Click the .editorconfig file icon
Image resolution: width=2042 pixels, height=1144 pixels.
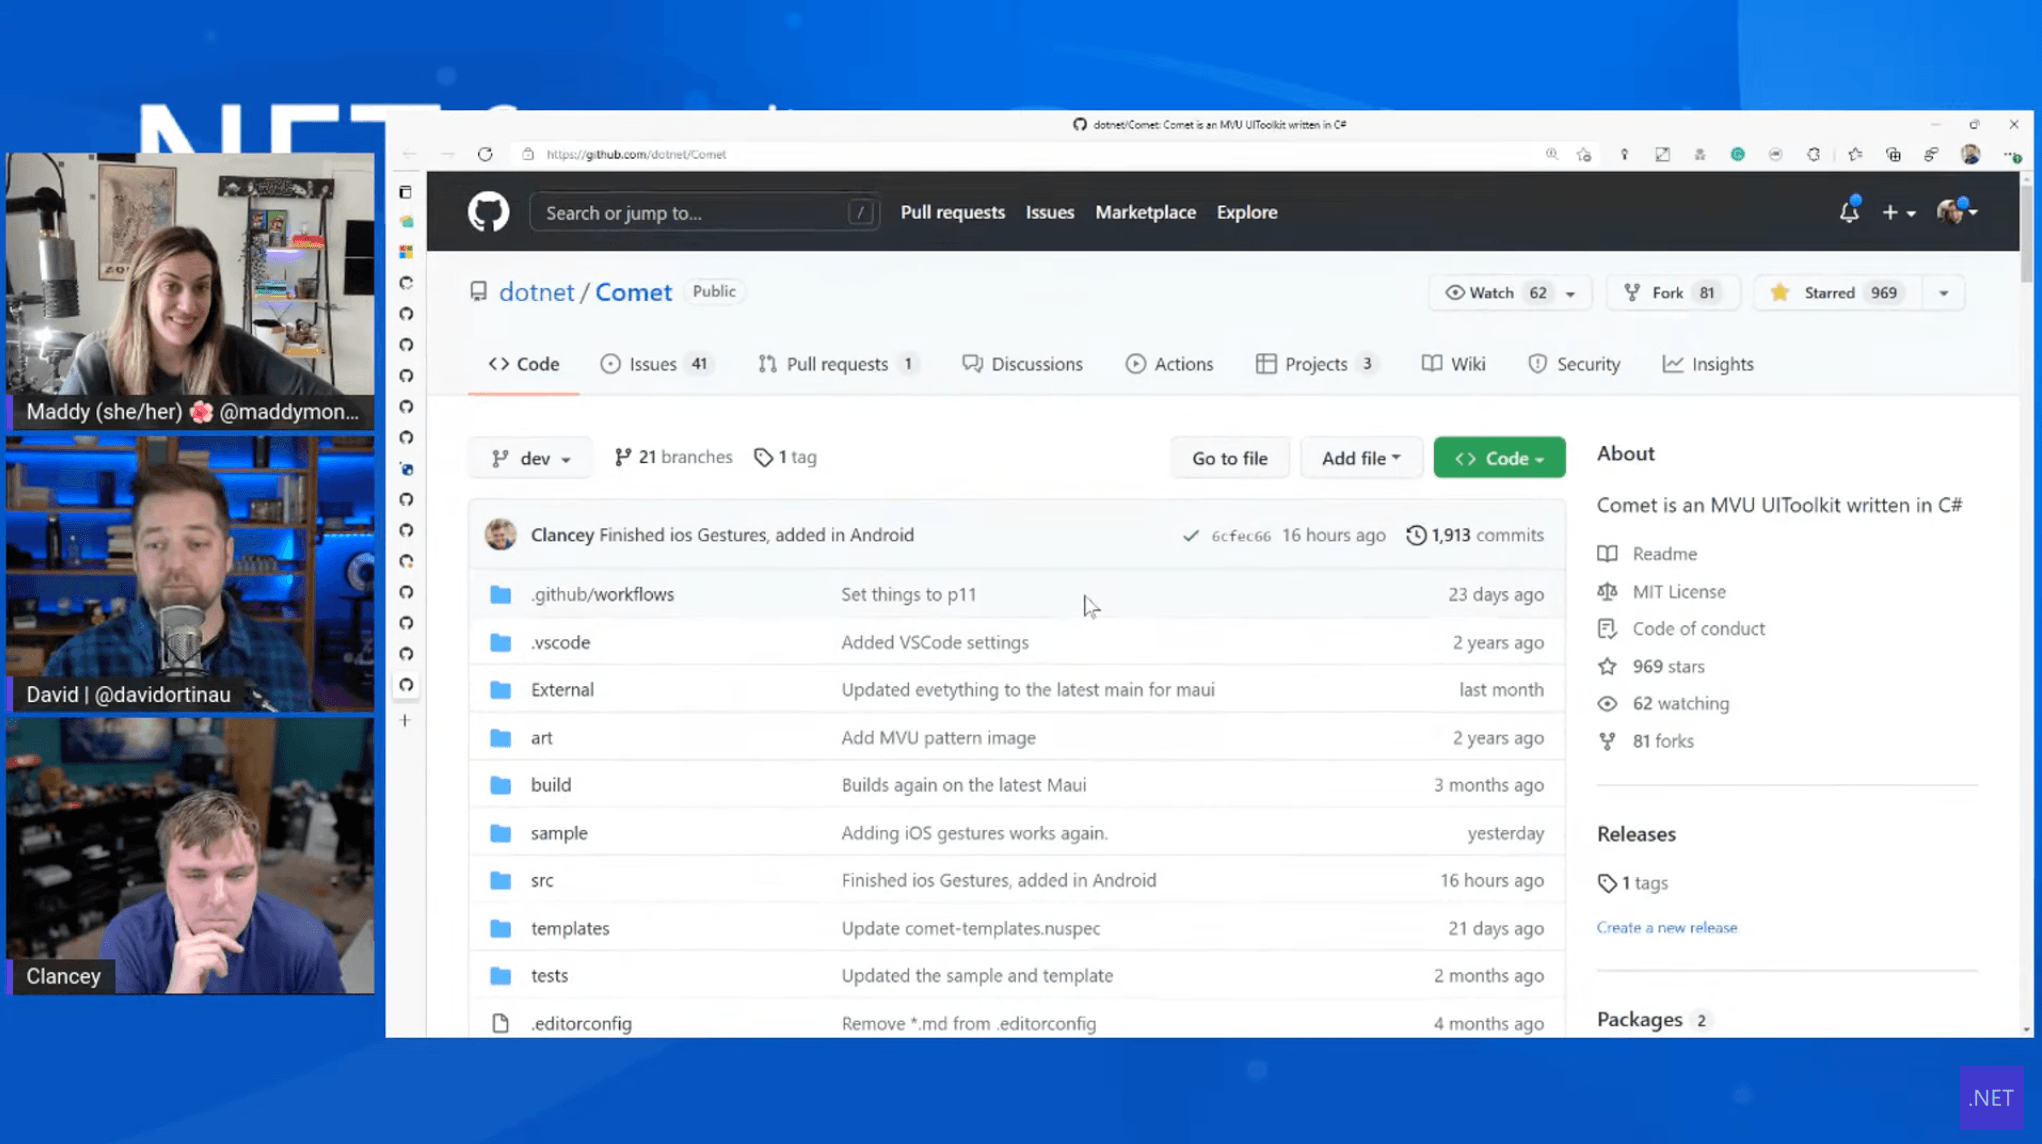pos(501,1023)
